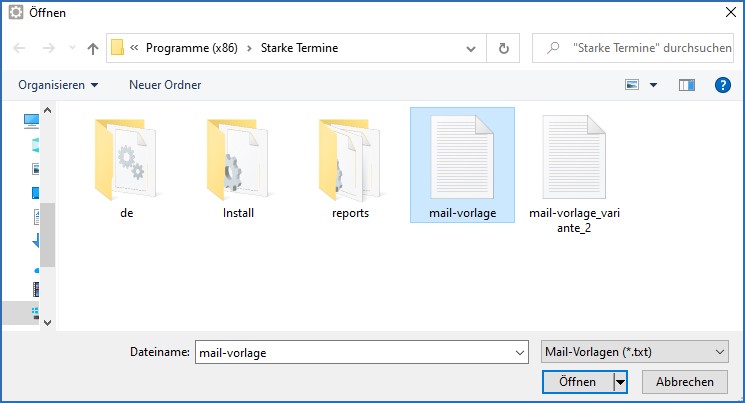The width and height of the screenshot is (745, 403).
Task: Click the 'Install' folder name label
Action: (238, 213)
